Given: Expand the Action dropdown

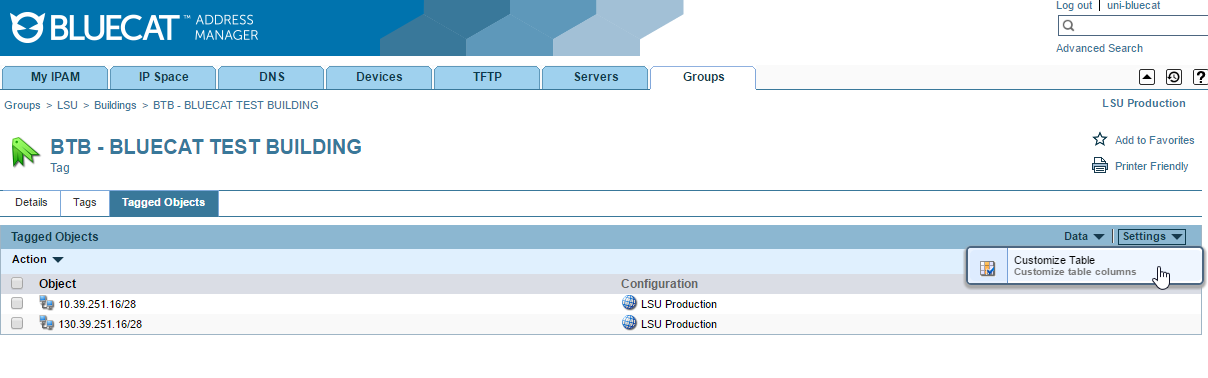Looking at the screenshot, I should (x=38, y=260).
